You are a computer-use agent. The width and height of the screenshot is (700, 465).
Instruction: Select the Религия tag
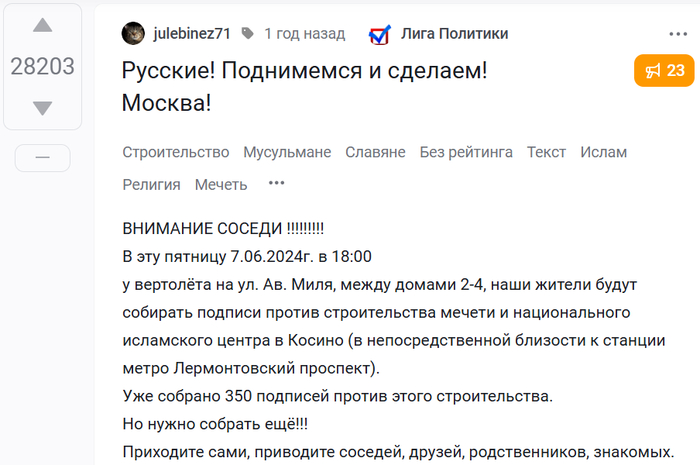151,185
